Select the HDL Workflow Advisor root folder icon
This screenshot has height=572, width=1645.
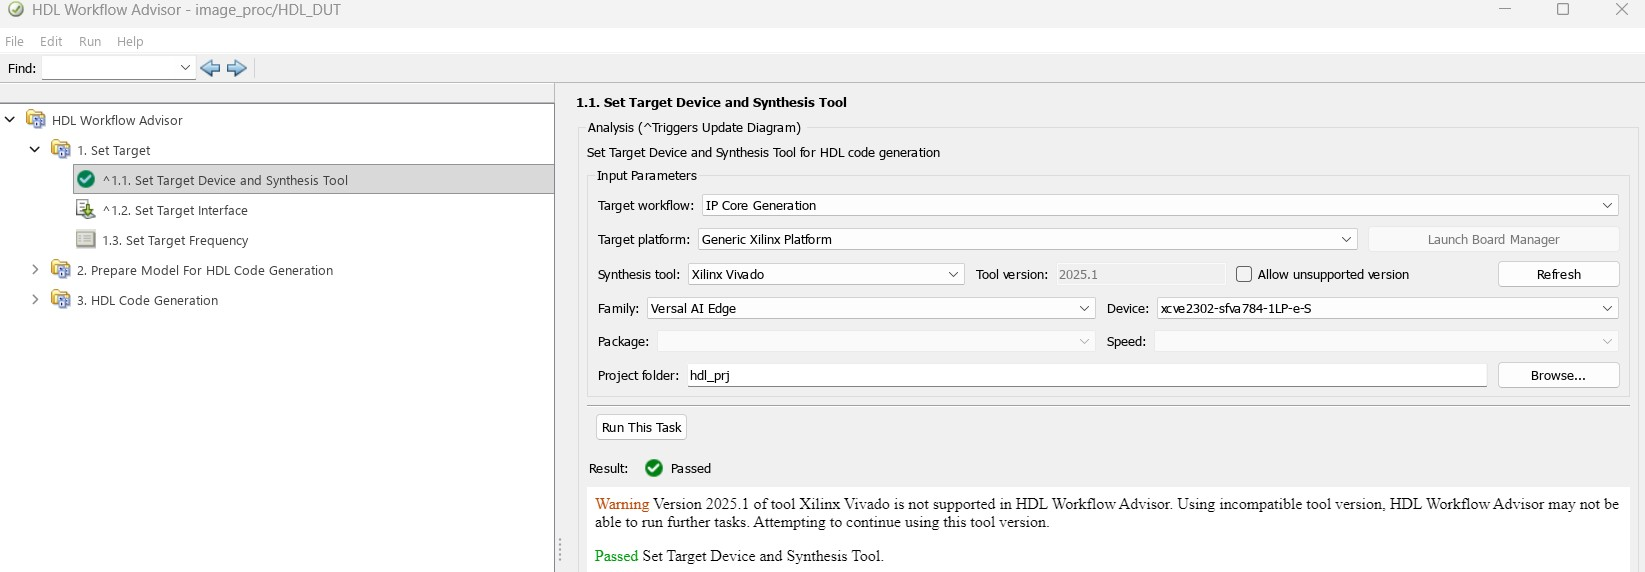(35, 120)
